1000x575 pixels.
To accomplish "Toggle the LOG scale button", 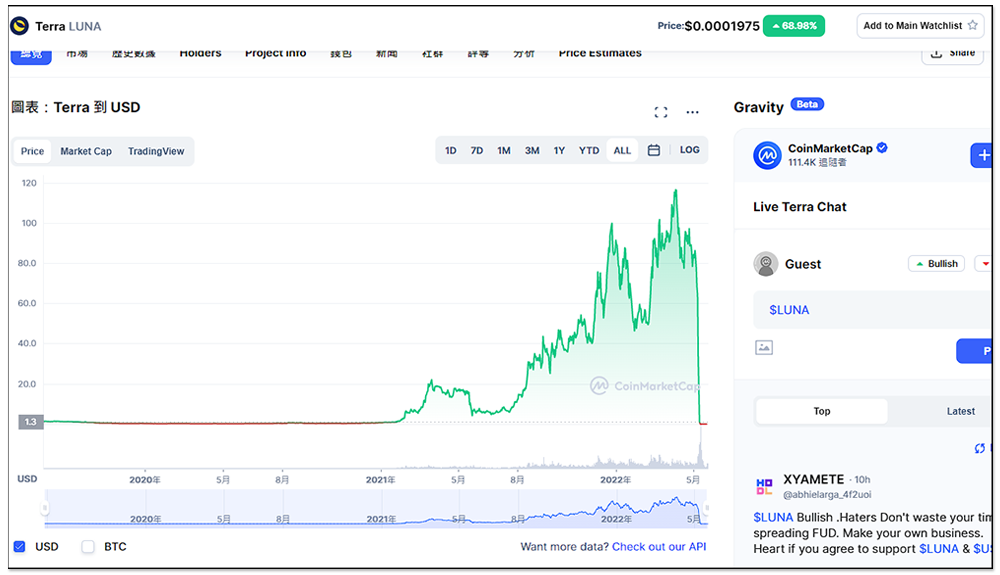I will pyautogui.click(x=689, y=150).
